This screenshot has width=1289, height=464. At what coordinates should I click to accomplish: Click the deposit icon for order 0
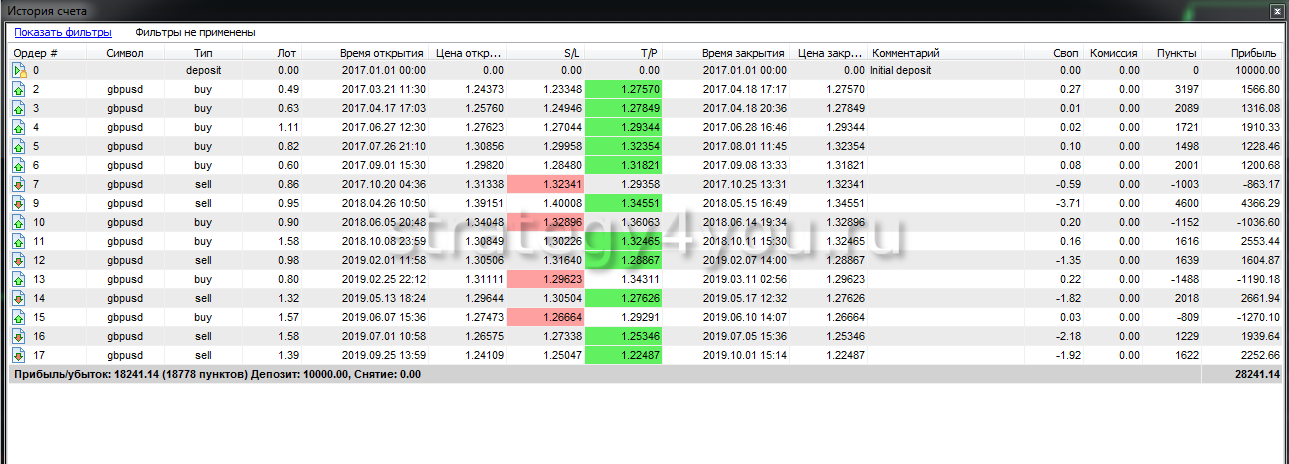point(18,71)
